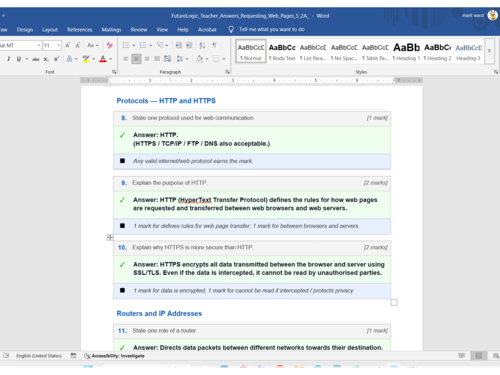This screenshot has width=500, height=375.
Task: Apply the text highlight color
Action: click(x=86, y=59)
